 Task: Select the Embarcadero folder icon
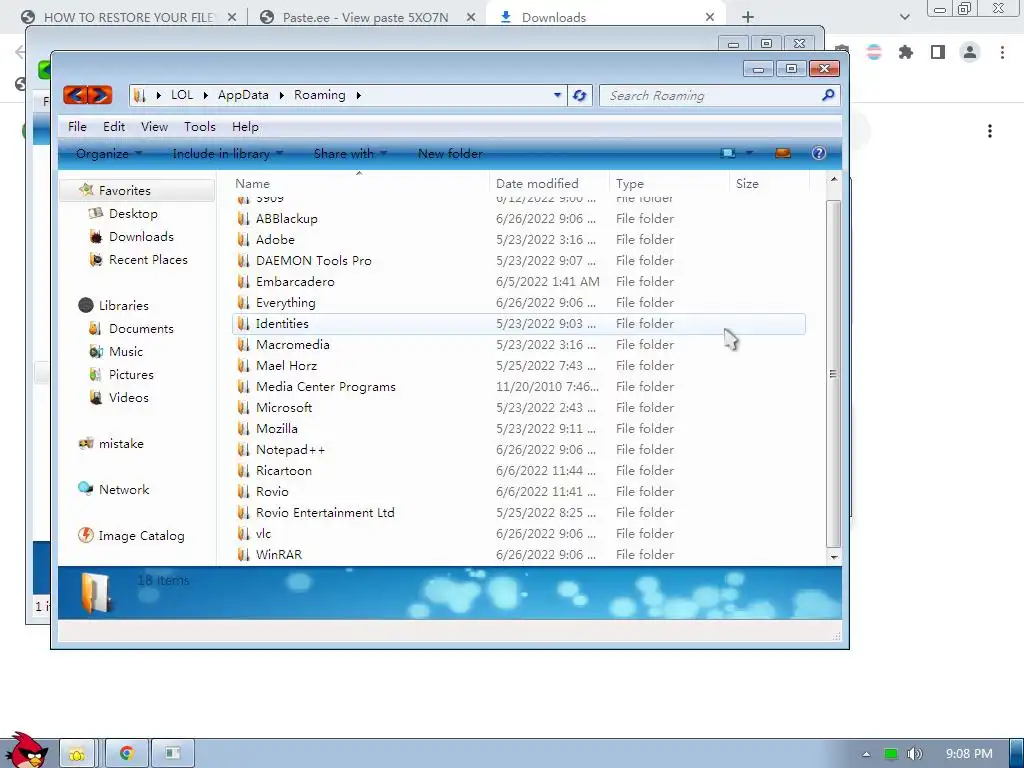[244, 281]
